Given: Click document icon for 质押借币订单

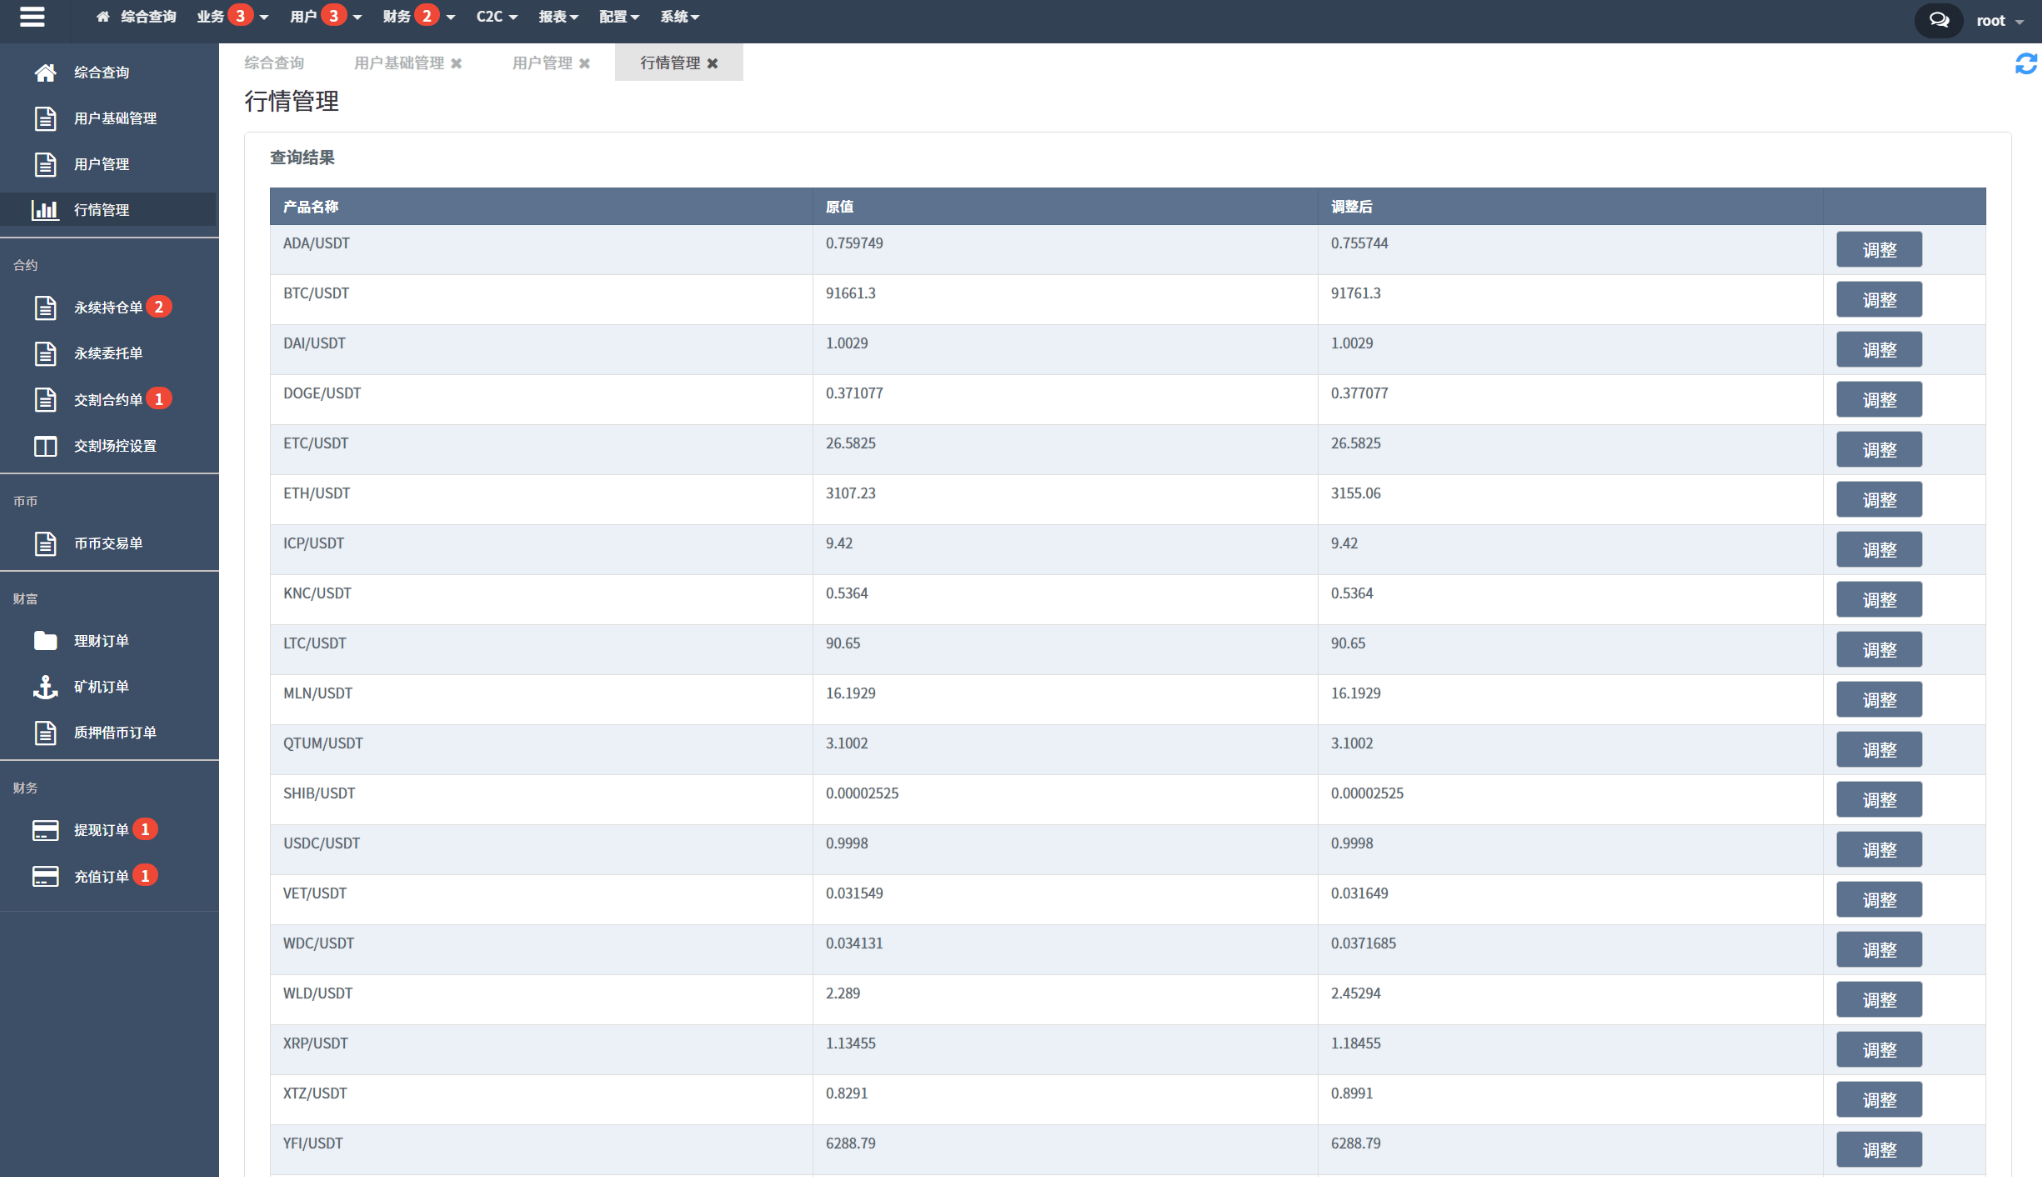Looking at the screenshot, I should pyautogui.click(x=45, y=732).
